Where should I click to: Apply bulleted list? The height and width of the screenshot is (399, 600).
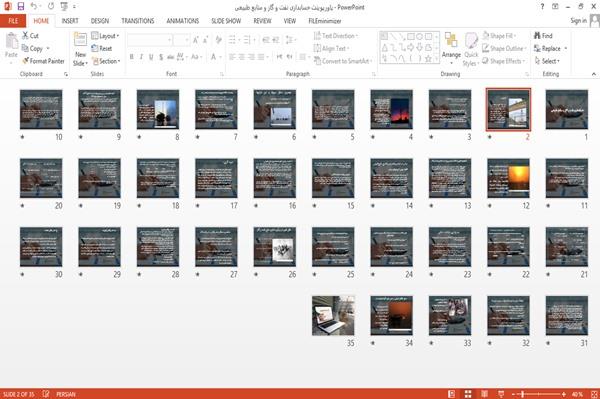(x=233, y=40)
